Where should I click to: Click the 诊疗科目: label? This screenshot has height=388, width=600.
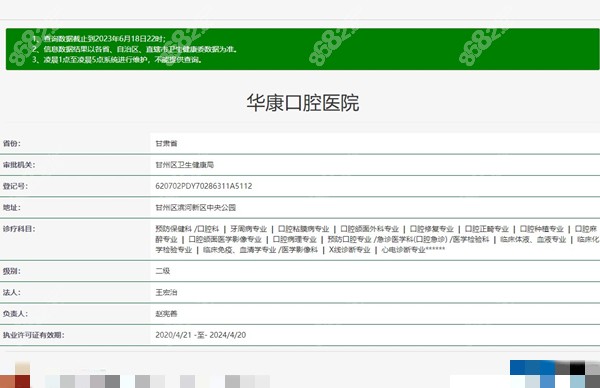[19, 229]
